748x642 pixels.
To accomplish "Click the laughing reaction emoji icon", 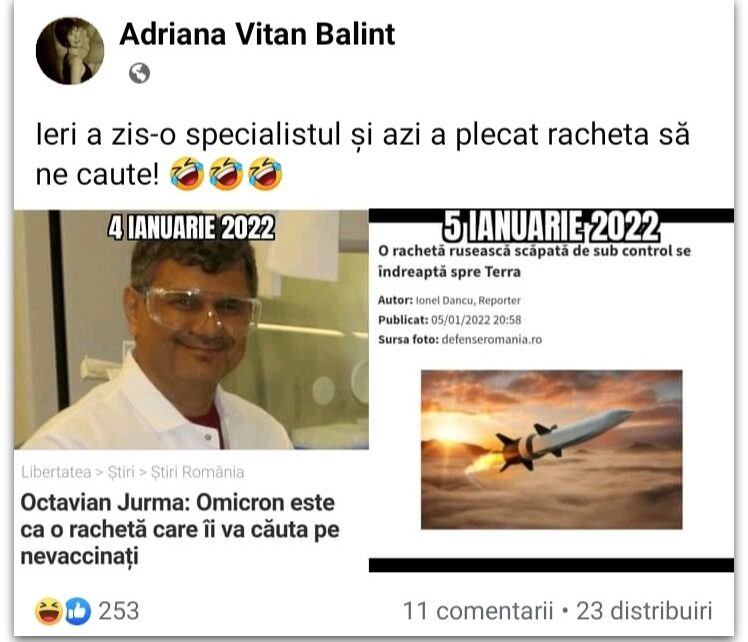I will pyautogui.click(x=49, y=611).
